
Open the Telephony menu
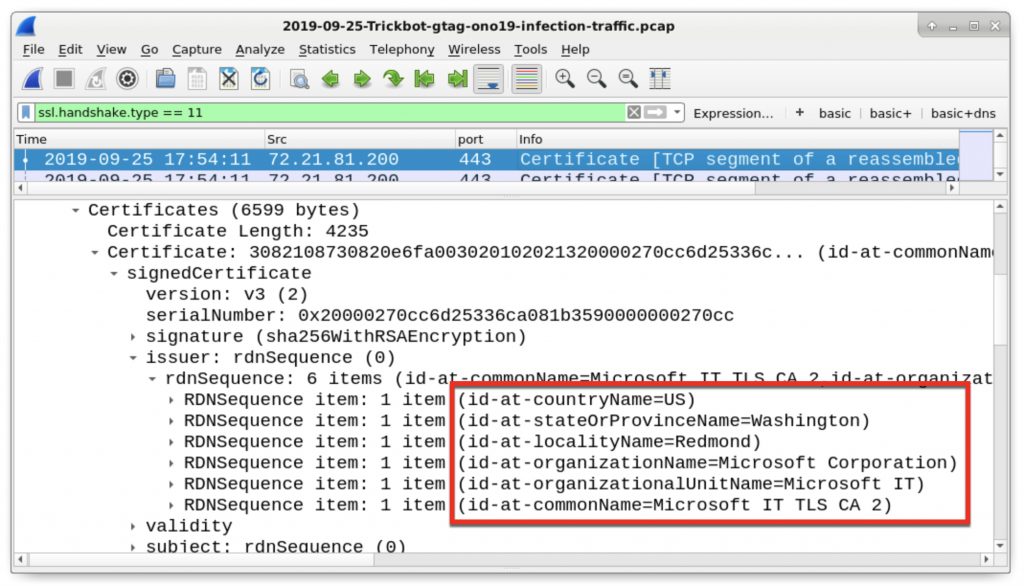(402, 50)
